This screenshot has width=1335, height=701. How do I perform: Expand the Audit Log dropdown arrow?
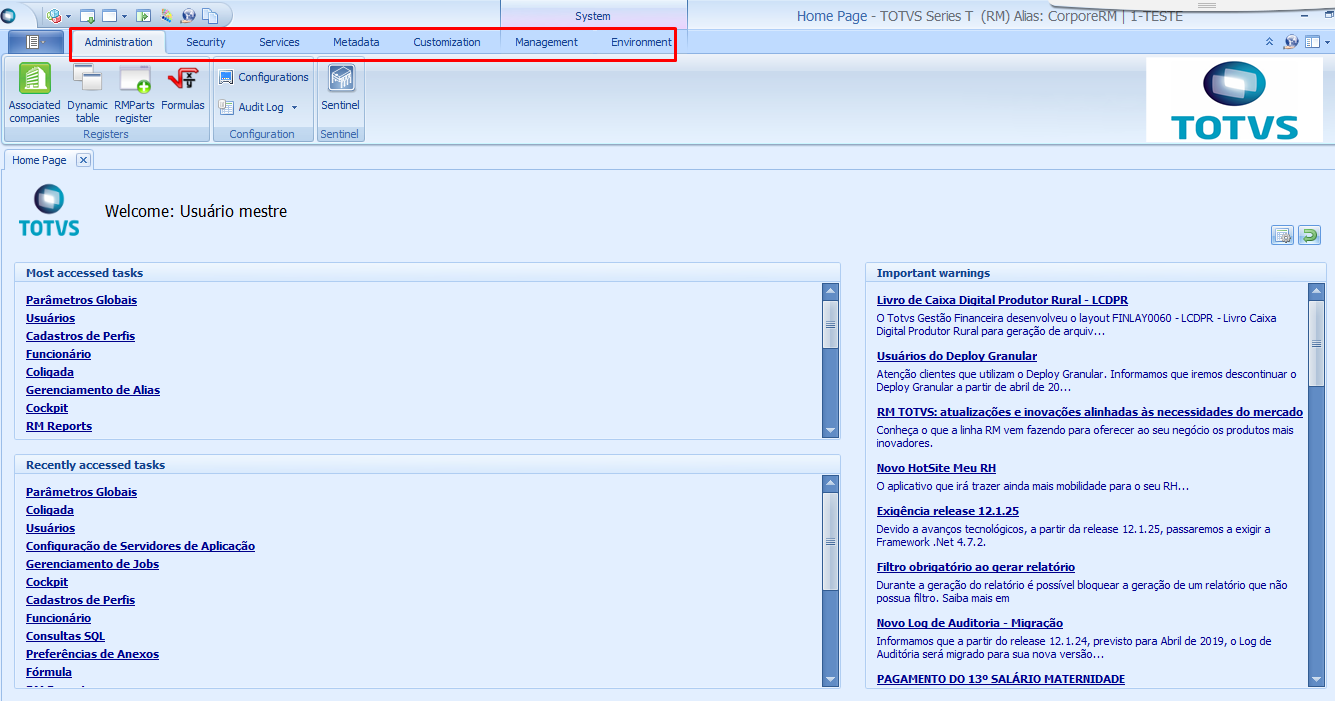click(x=294, y=107)
